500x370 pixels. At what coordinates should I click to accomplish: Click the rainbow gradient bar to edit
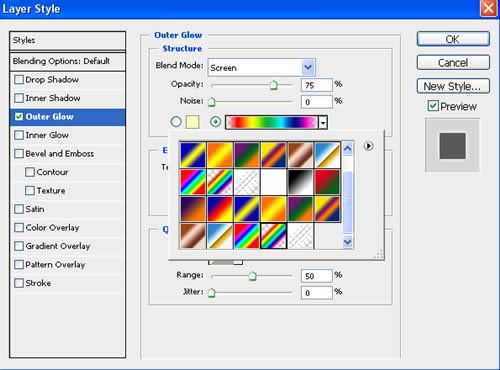272,122
